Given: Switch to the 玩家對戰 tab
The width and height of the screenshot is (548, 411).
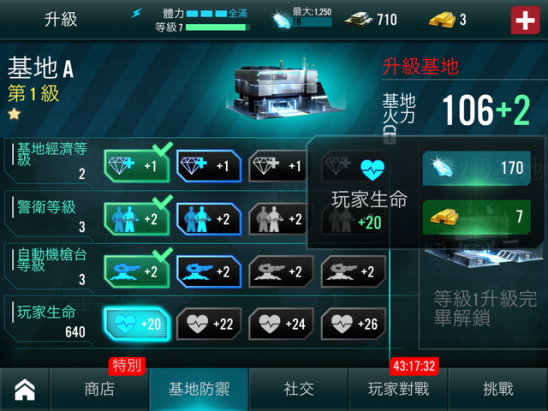Looking at the screenshot, I should (398, 389).
